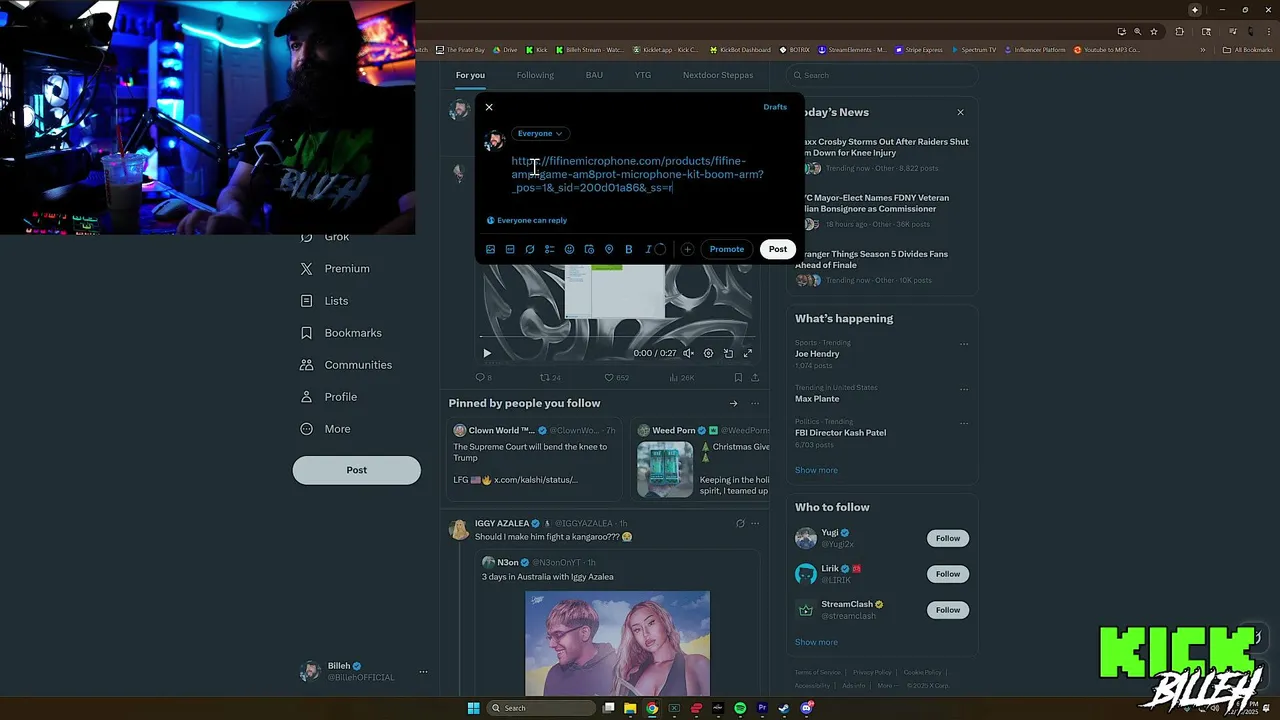
Task: Go to Profile in the sidebar
Action: (x=328, y=397)
